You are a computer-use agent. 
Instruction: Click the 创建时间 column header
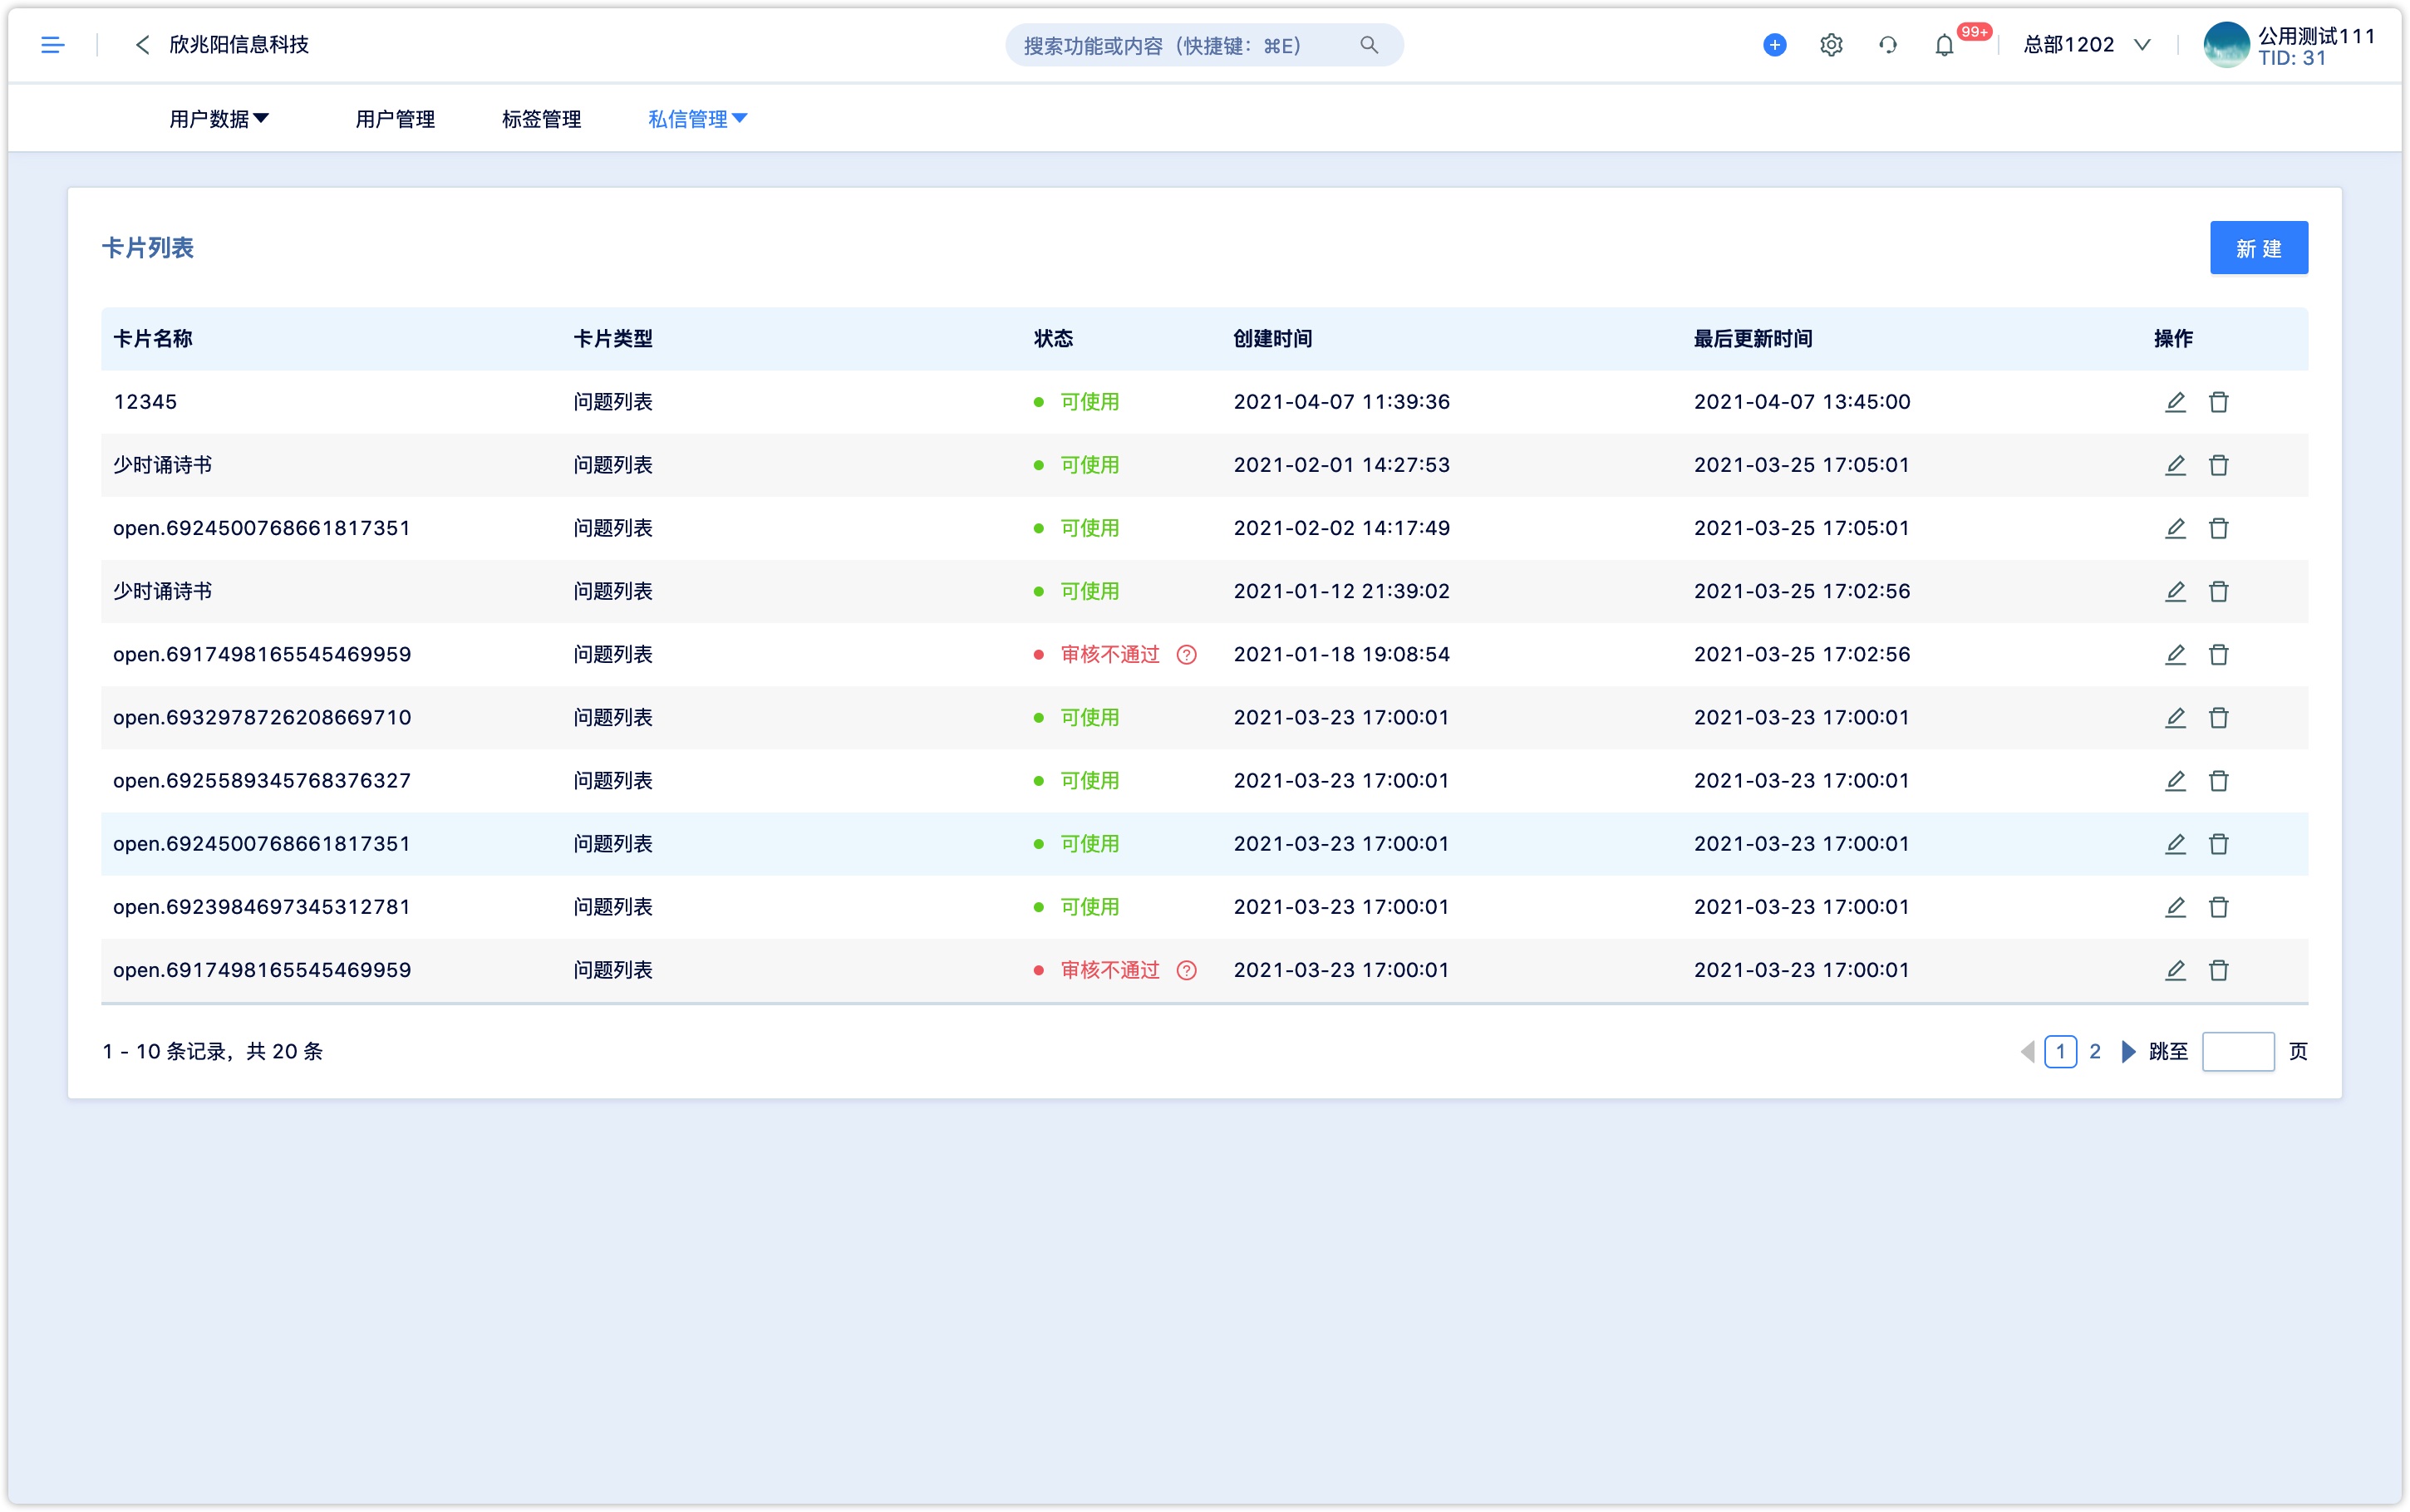pos(1273,339)
